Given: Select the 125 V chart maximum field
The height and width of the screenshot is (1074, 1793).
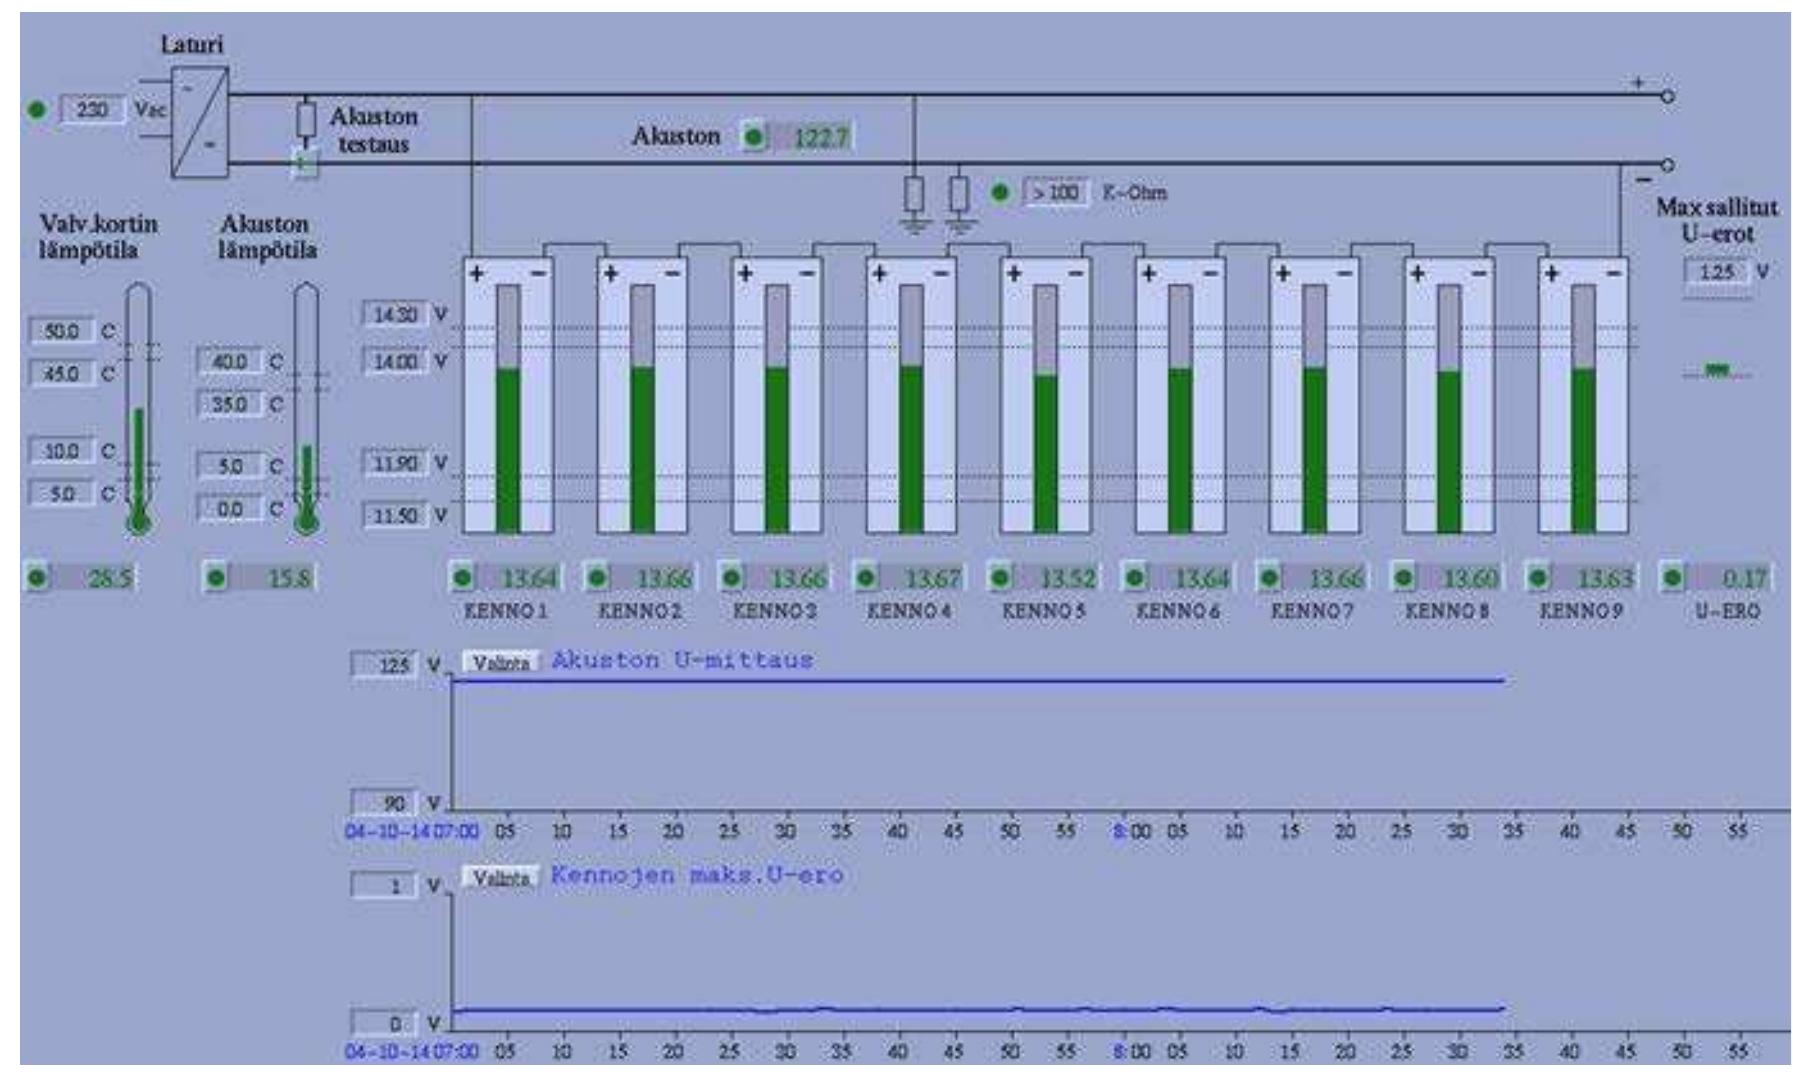Looking at the screenshot, I should coord(384,665).
